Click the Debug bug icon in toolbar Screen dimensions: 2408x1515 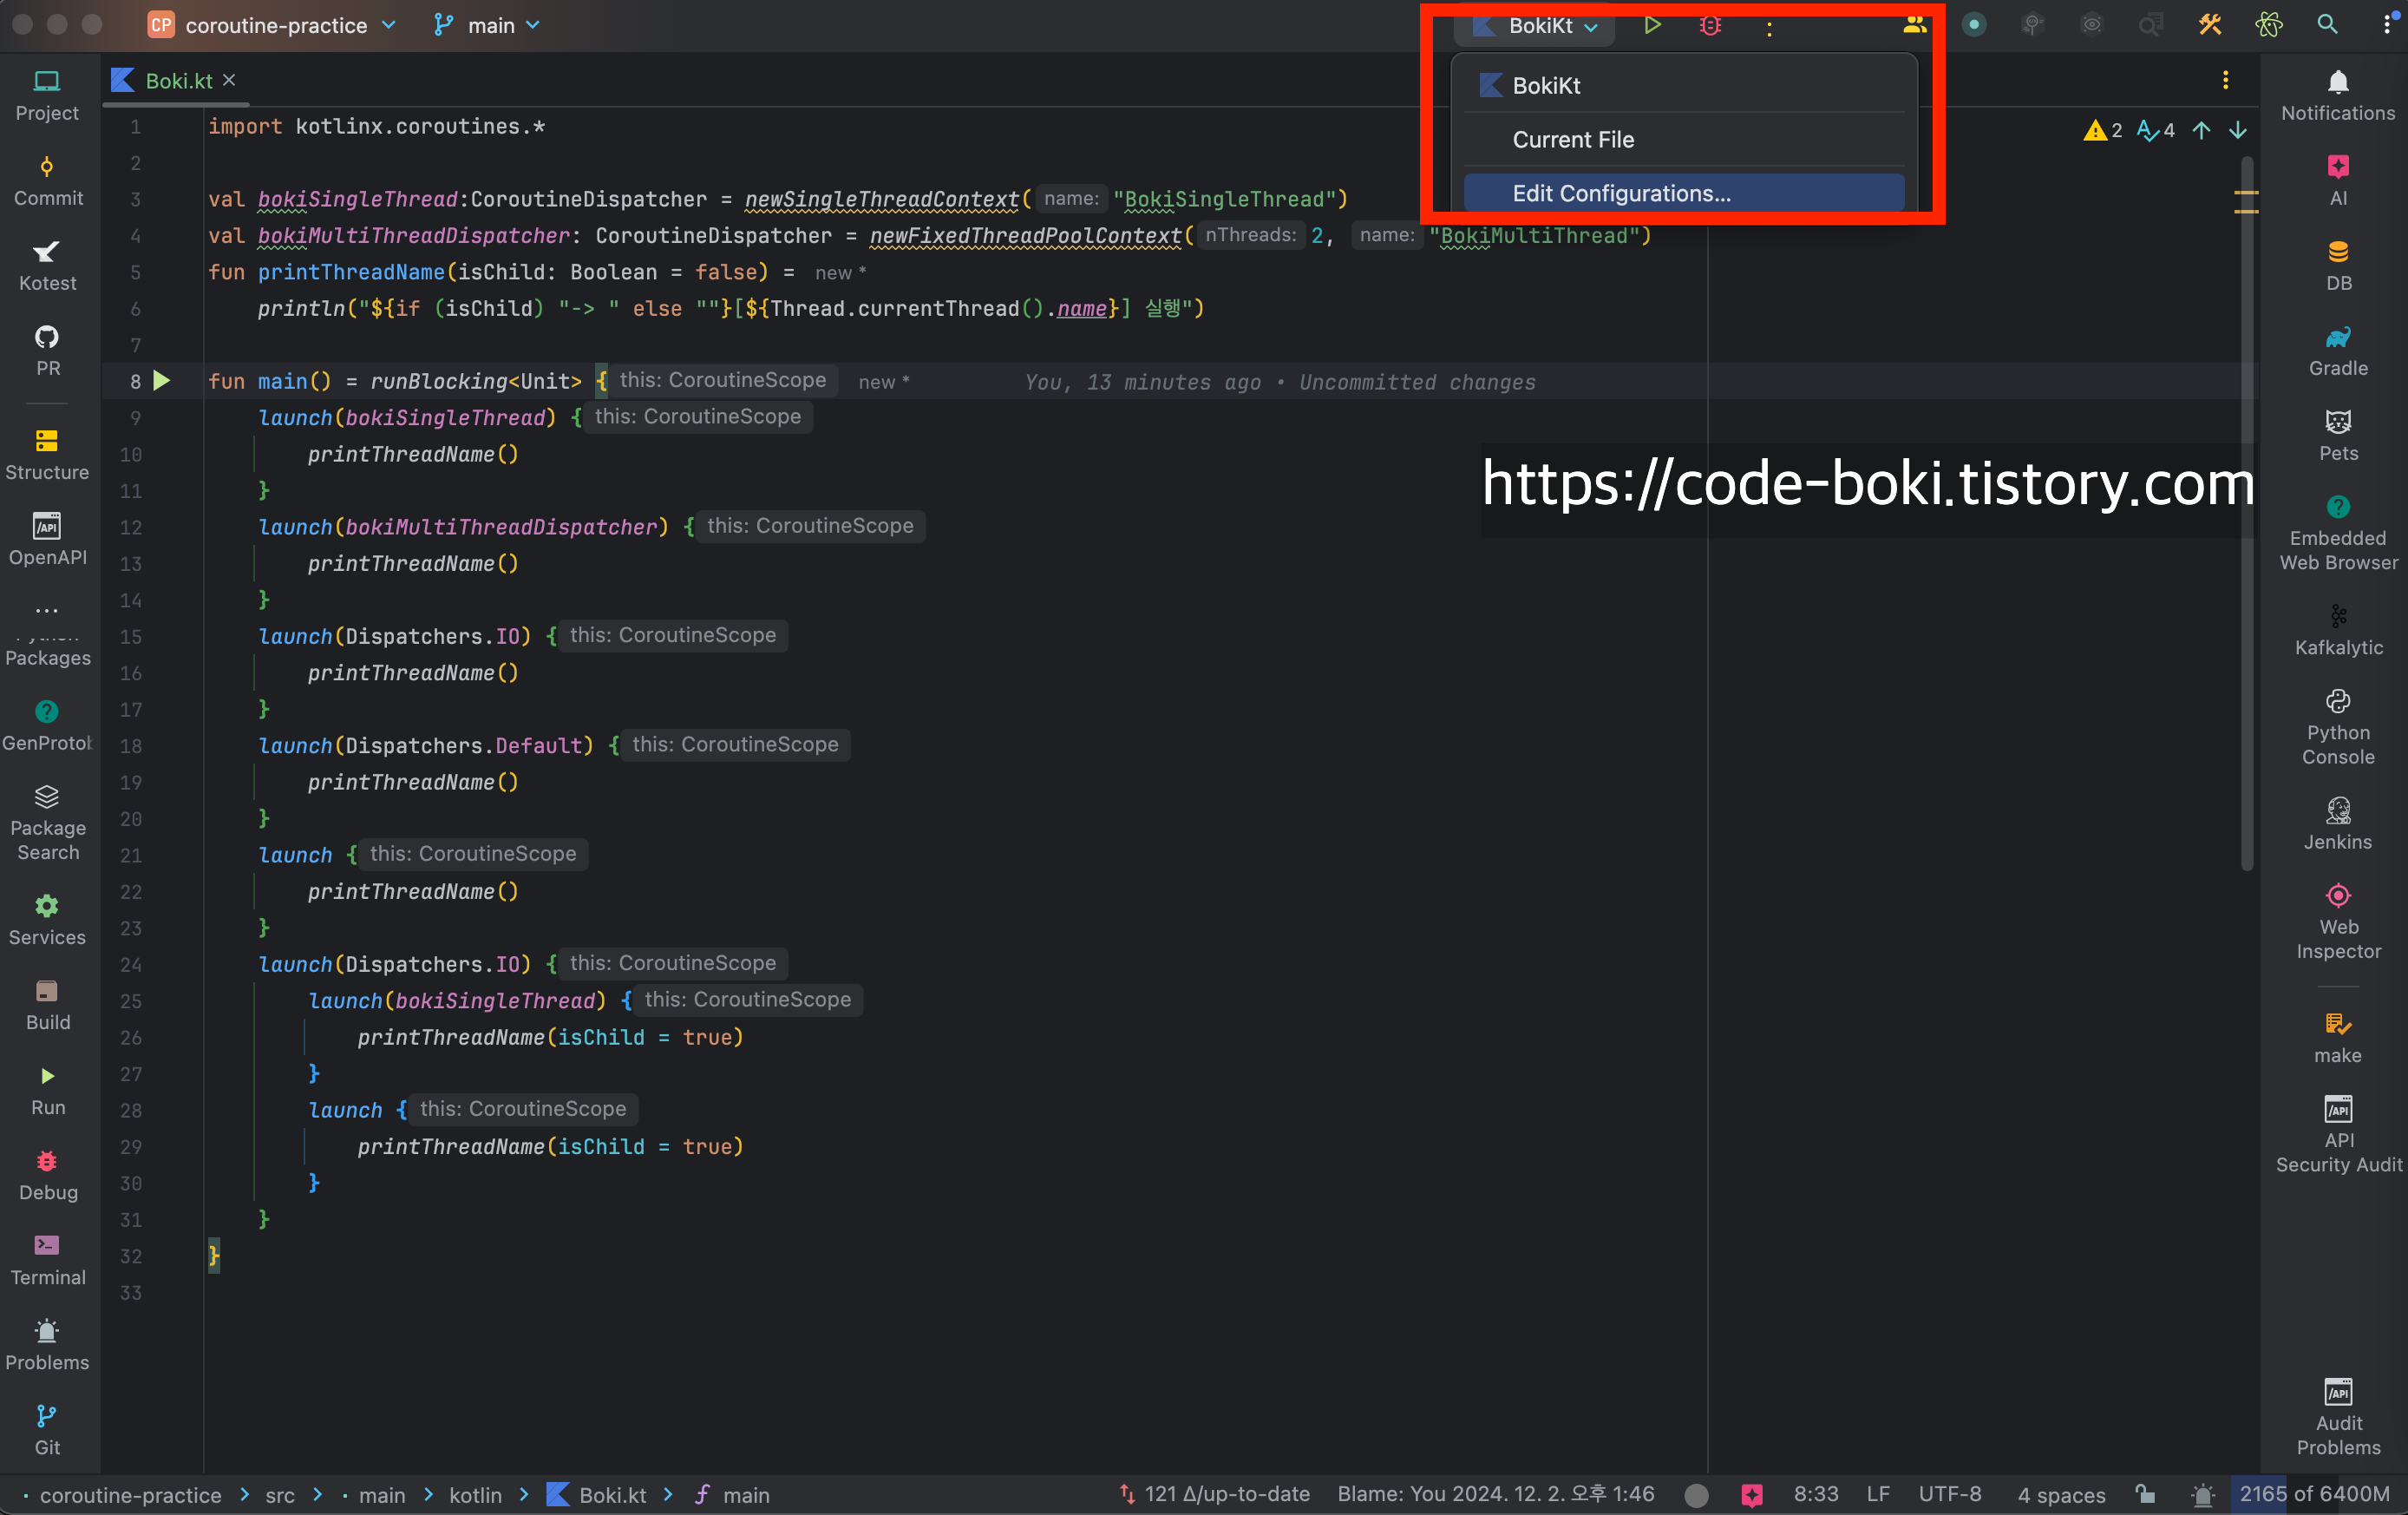click(x=1710, y=25)
